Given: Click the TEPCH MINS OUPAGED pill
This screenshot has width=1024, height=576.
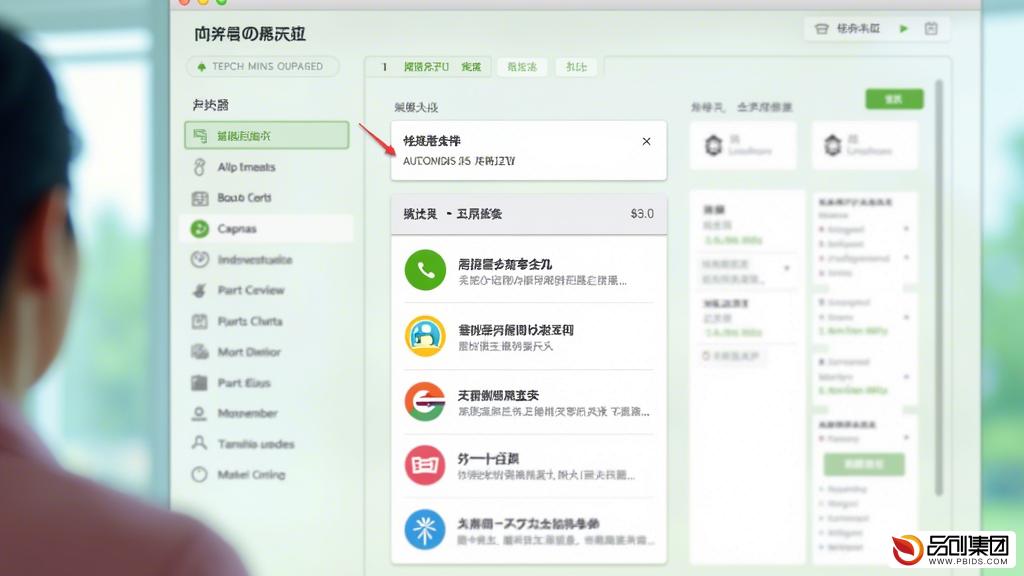Looking at the screenshot, I should tap(263, 67).
